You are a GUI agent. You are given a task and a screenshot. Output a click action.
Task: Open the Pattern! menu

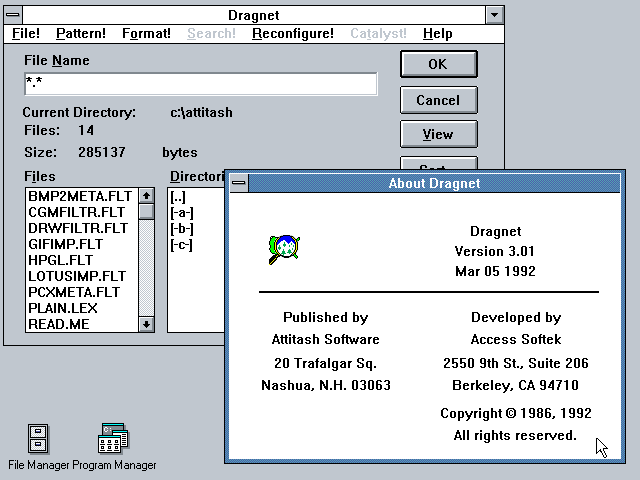click(80, 34)
